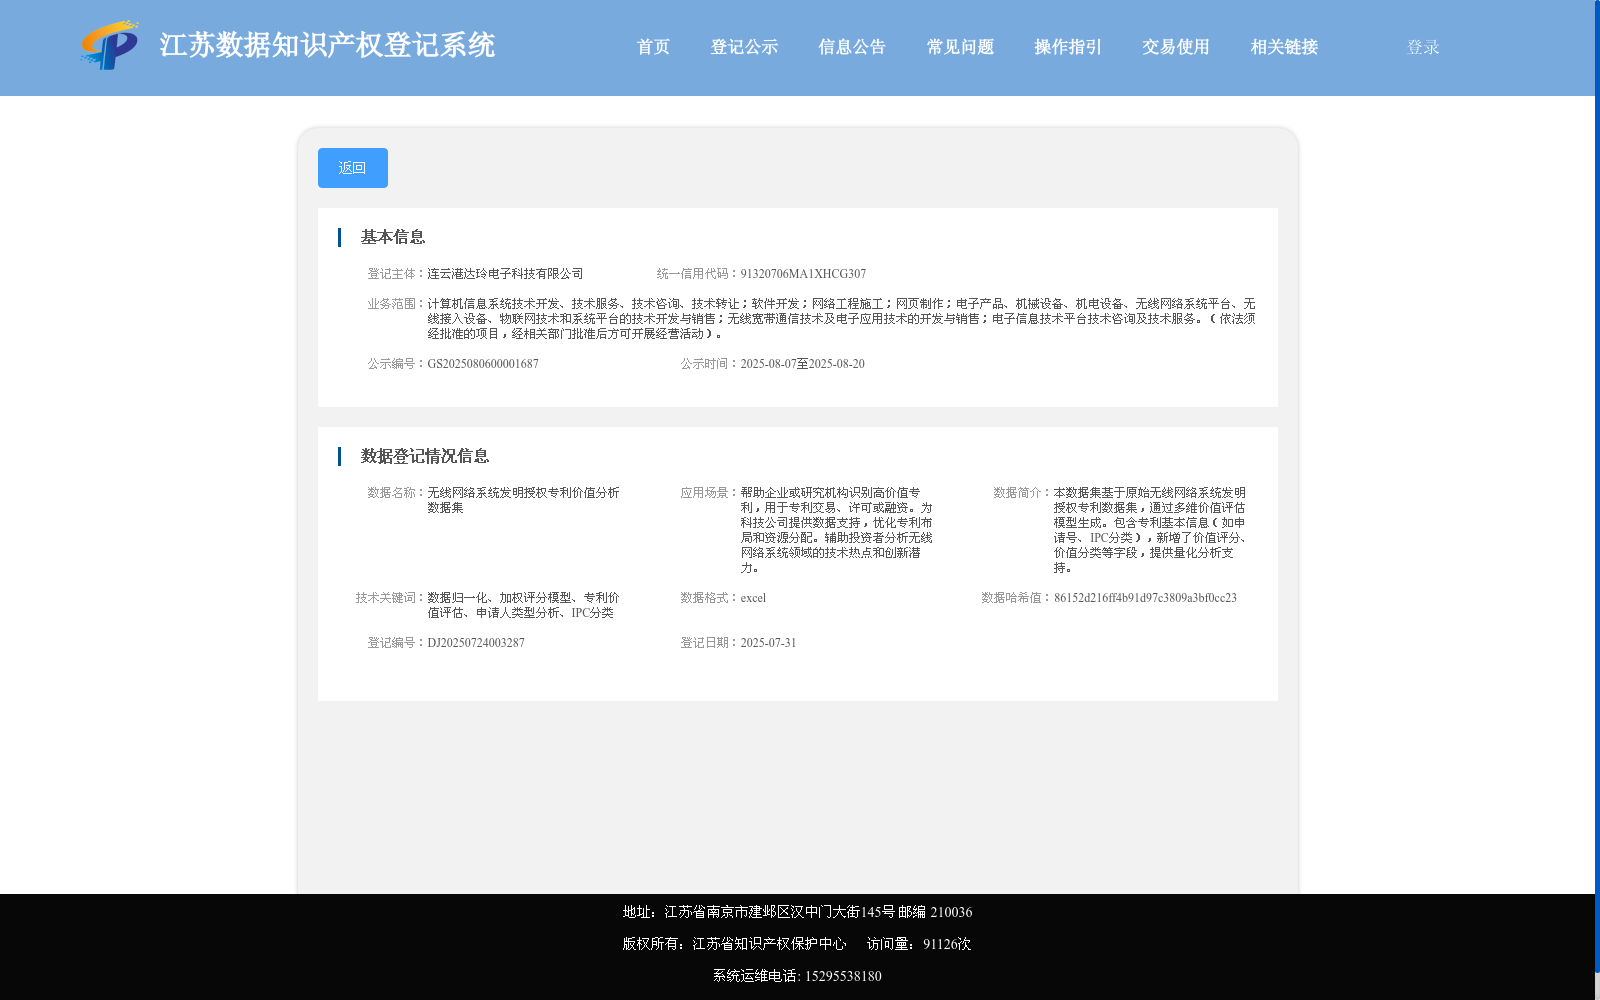Click the 数据格式 value excel

pyautogui.click(x=753, y=598)
